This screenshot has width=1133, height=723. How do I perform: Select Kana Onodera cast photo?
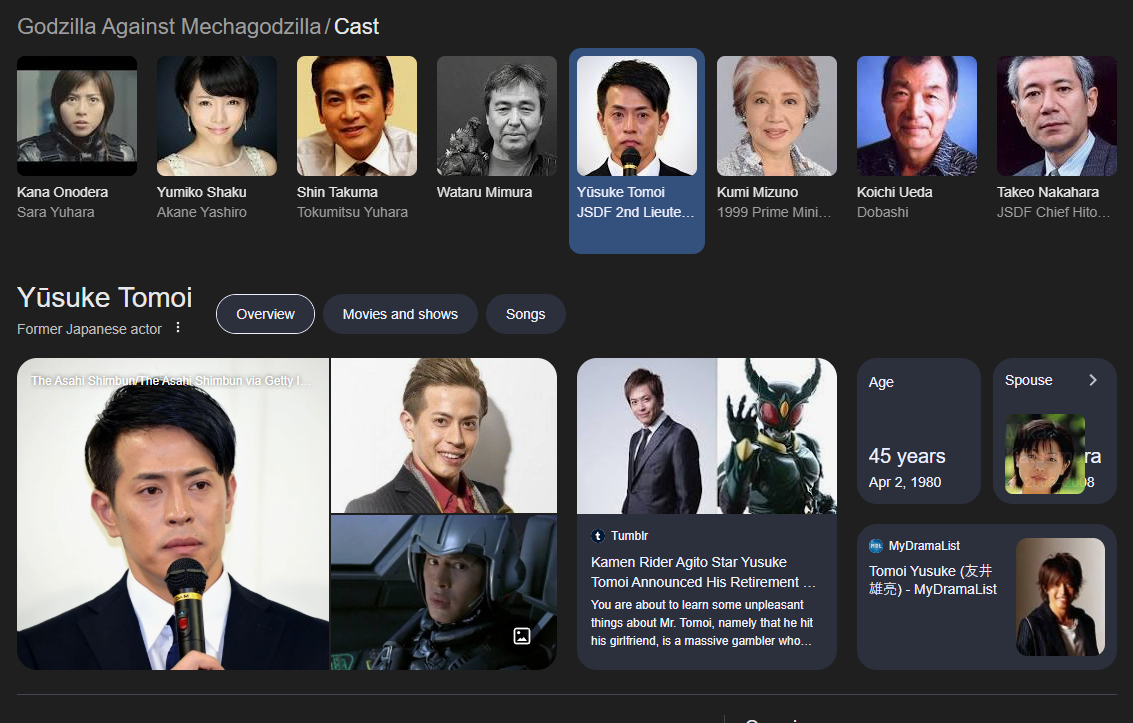[x=77, y=116]
